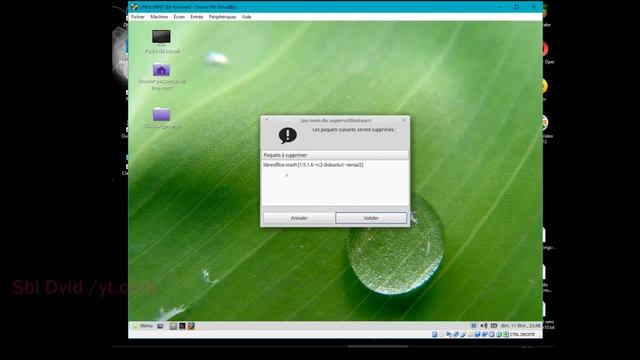
Task: Open the Dossier personnel home folder icon
Action: tap(162, 77)
